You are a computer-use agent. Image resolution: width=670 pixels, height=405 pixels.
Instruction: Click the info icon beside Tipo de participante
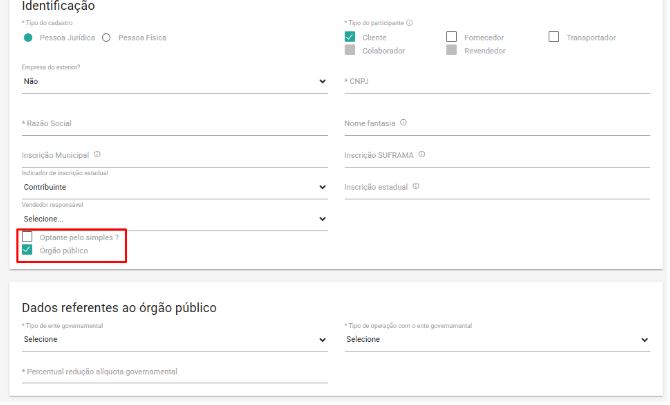click(411, 22)
